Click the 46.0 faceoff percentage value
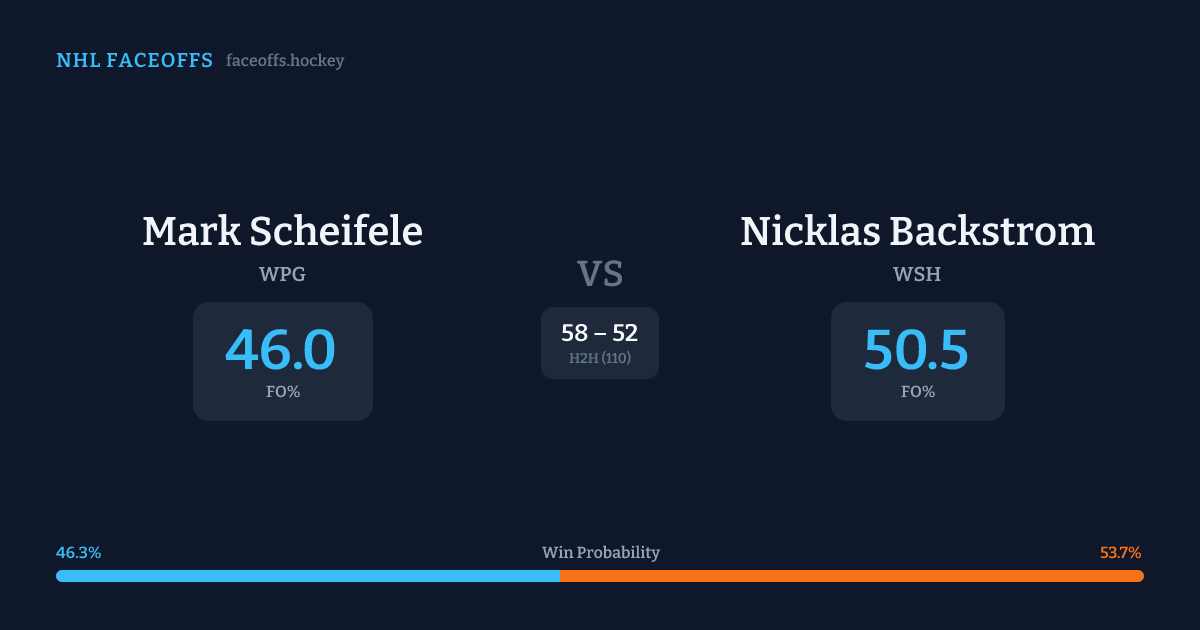The height and width of the screenshot is (630, 1200). pyautogui.click(x=281, y=350)
